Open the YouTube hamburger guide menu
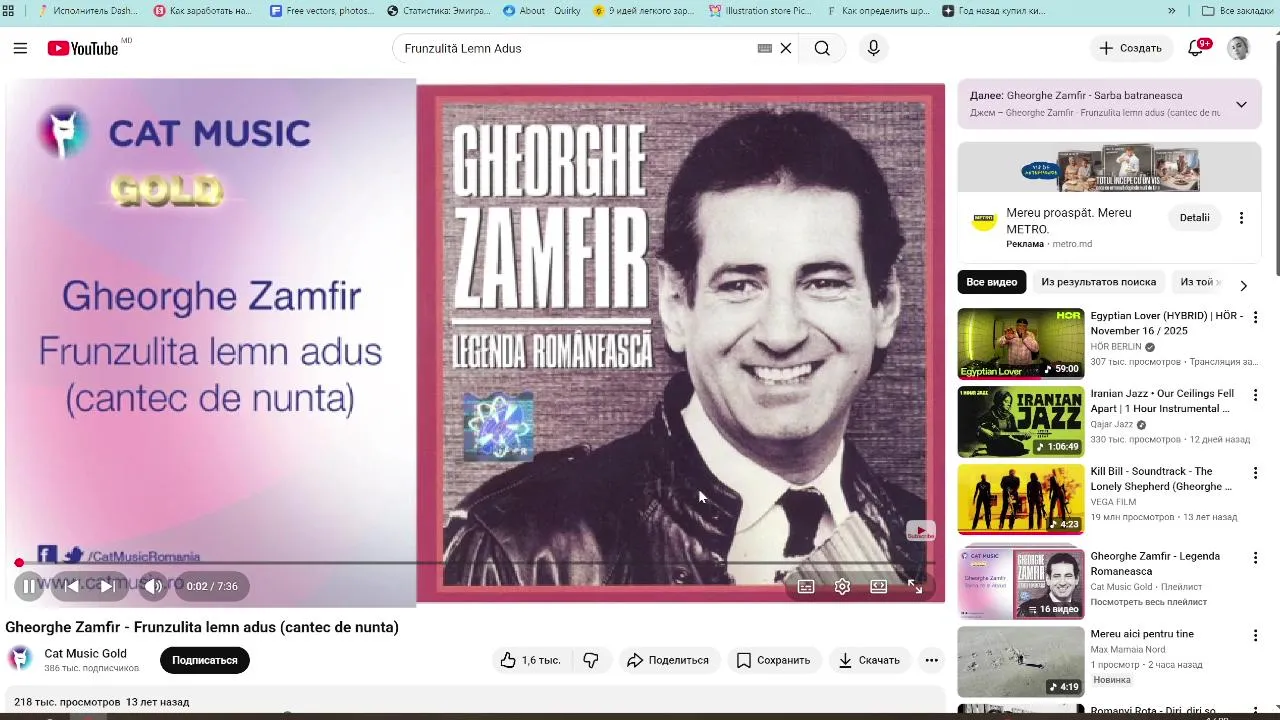 click(20, 48)
